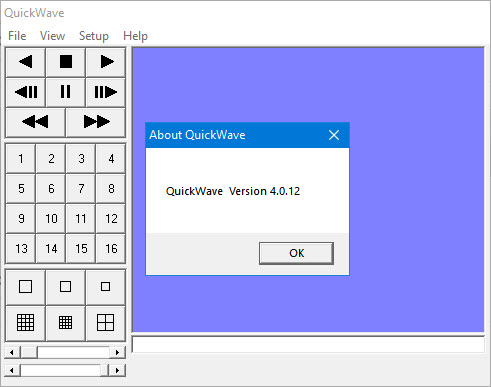491x387 pixels.
Task: Open the Help menu
Action: pyautogui.click(x=135, y=36)
